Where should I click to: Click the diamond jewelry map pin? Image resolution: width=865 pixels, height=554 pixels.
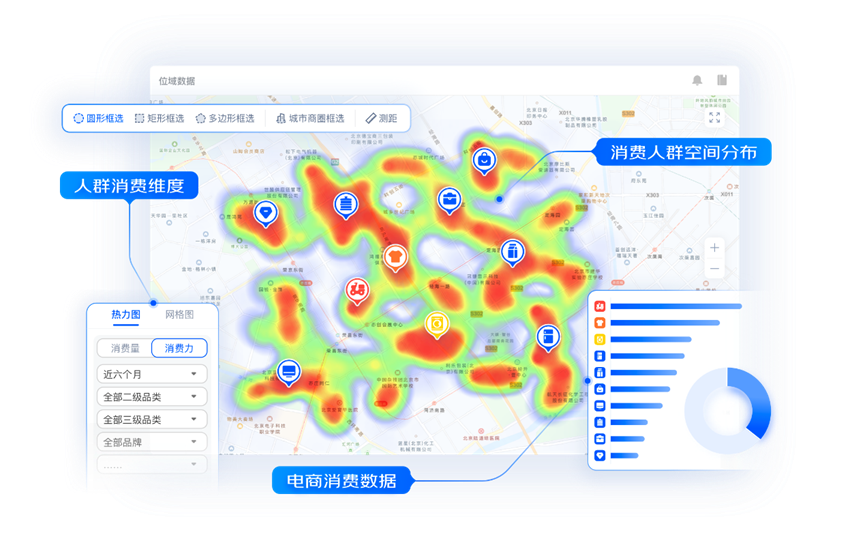point(266,213)
